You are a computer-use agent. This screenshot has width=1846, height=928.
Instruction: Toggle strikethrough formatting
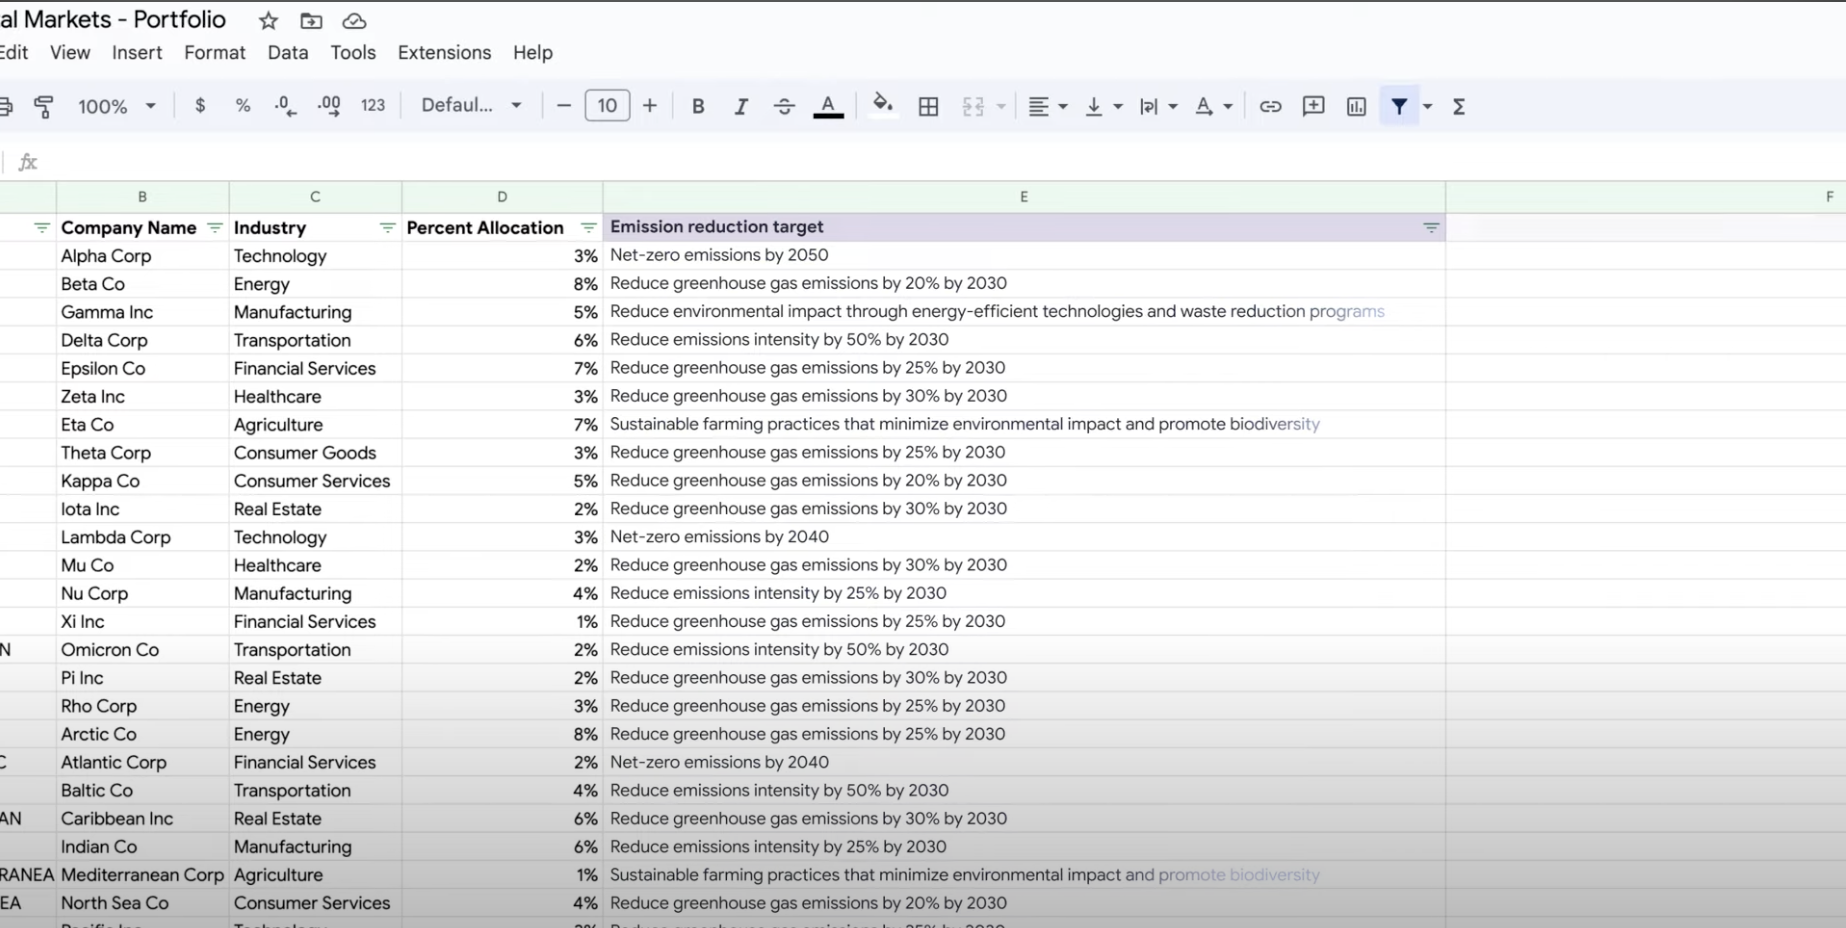click(x=784, y=105)
